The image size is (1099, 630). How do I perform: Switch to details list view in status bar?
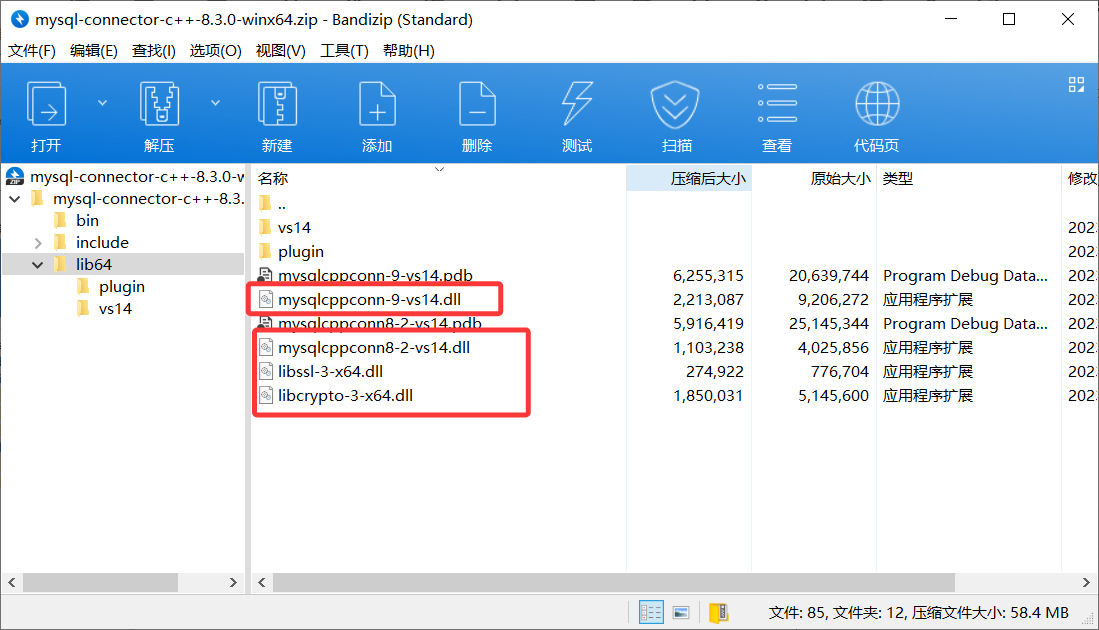[x=651, y=612]
